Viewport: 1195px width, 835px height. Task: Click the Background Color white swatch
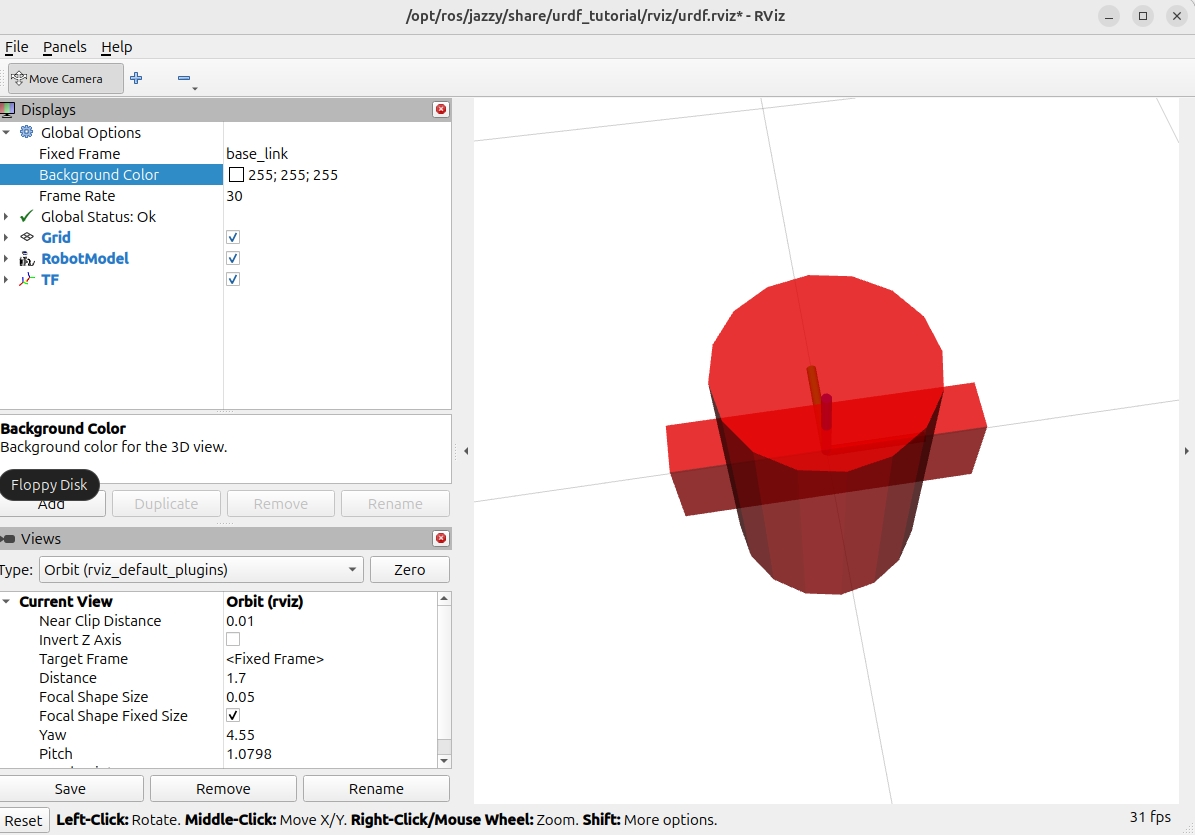coord(236,175)
